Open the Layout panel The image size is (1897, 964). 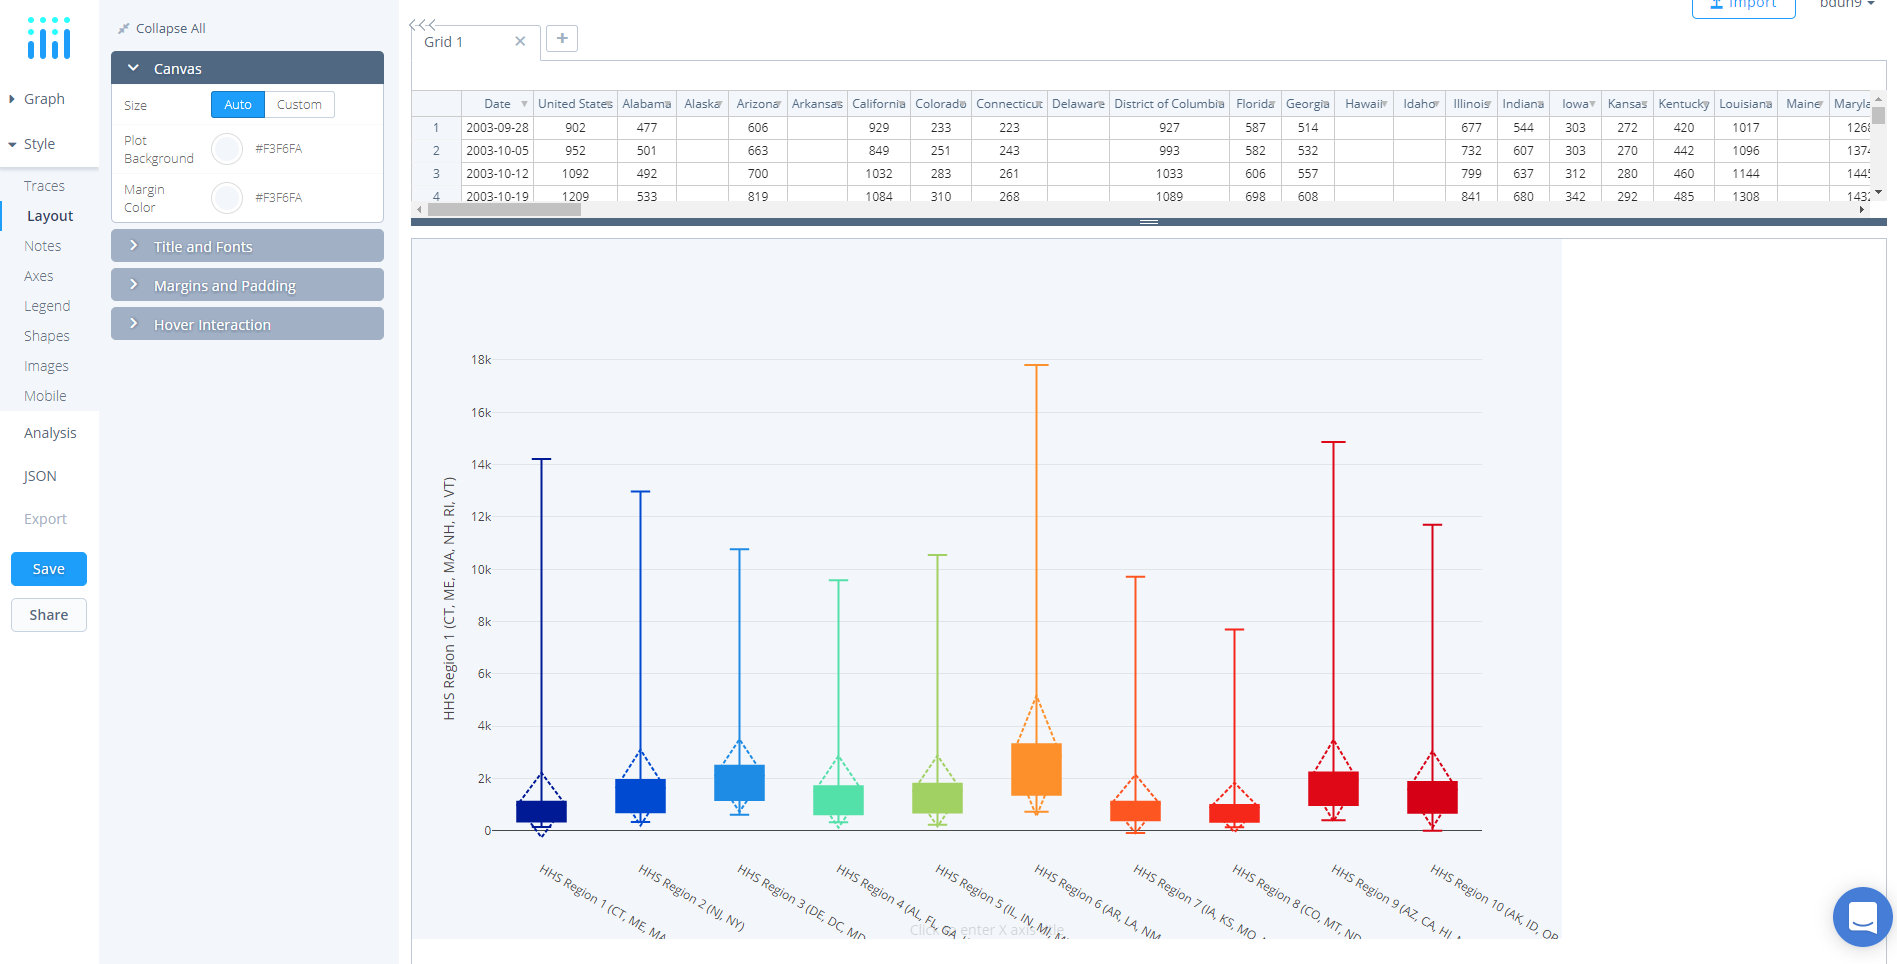[50, 216]
